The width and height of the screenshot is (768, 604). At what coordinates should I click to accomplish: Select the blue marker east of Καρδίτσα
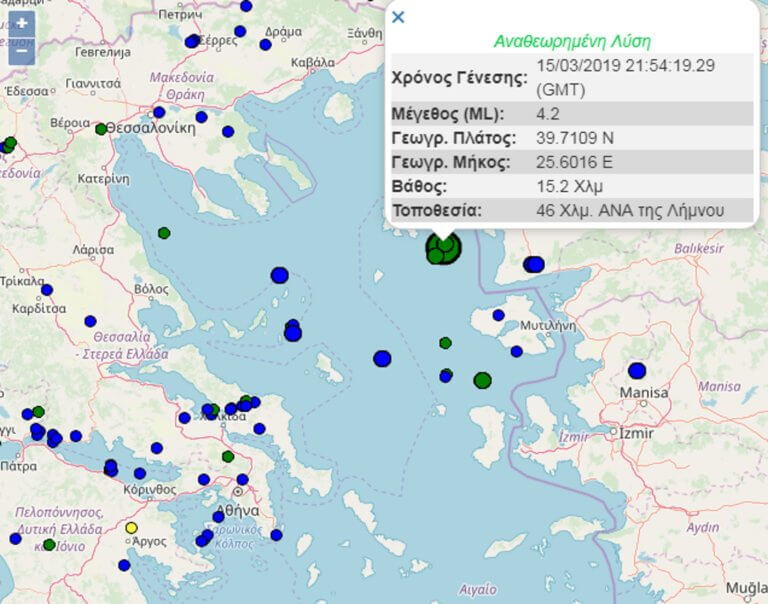pos(90,321)
